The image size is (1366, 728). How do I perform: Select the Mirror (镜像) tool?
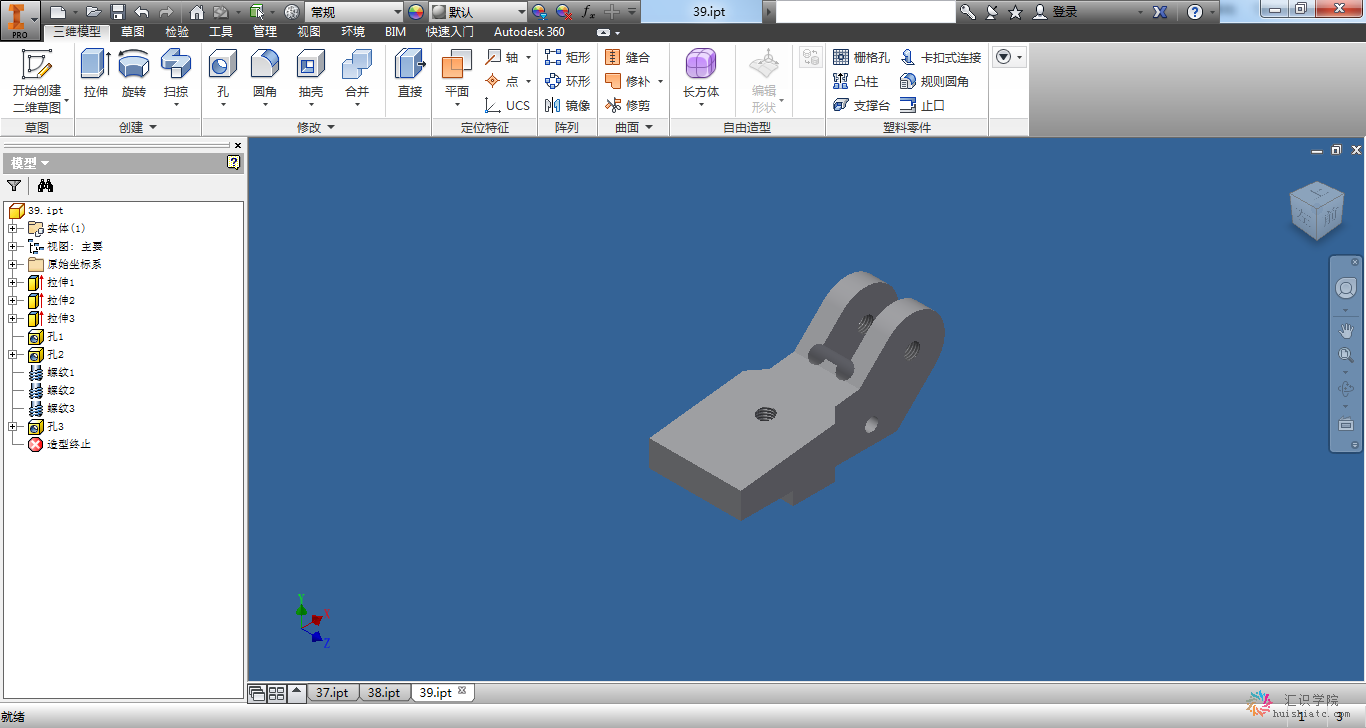pyautogui.click(x=568, y=105)
